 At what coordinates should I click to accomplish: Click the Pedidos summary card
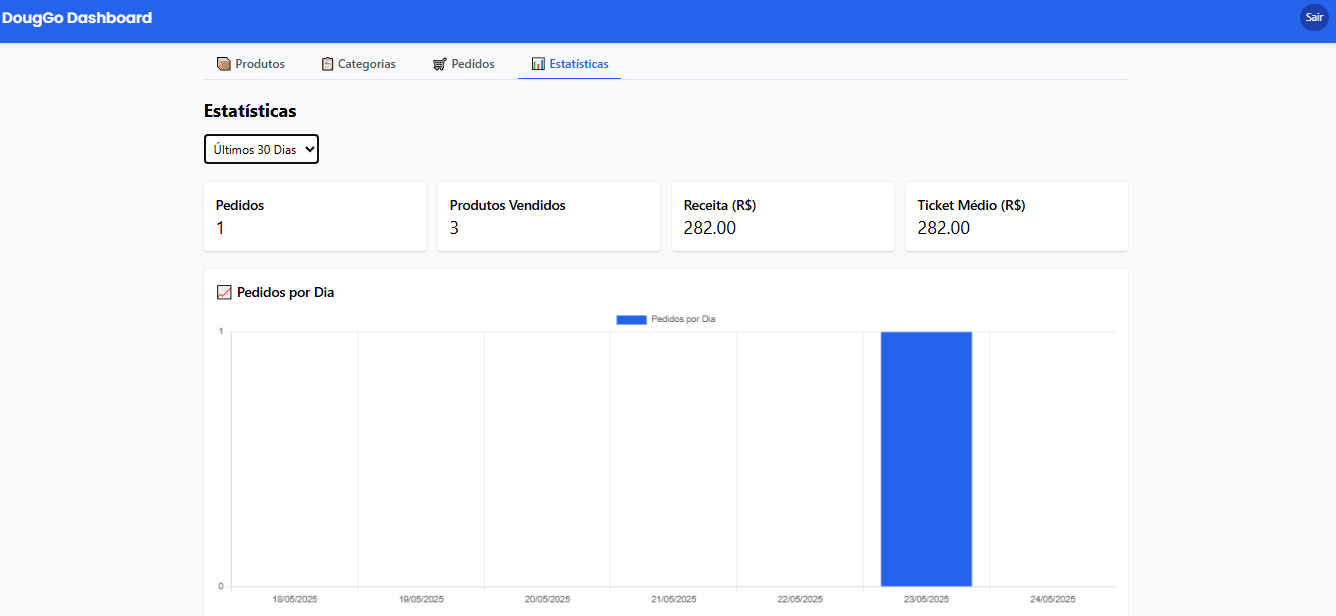(315, 216)
